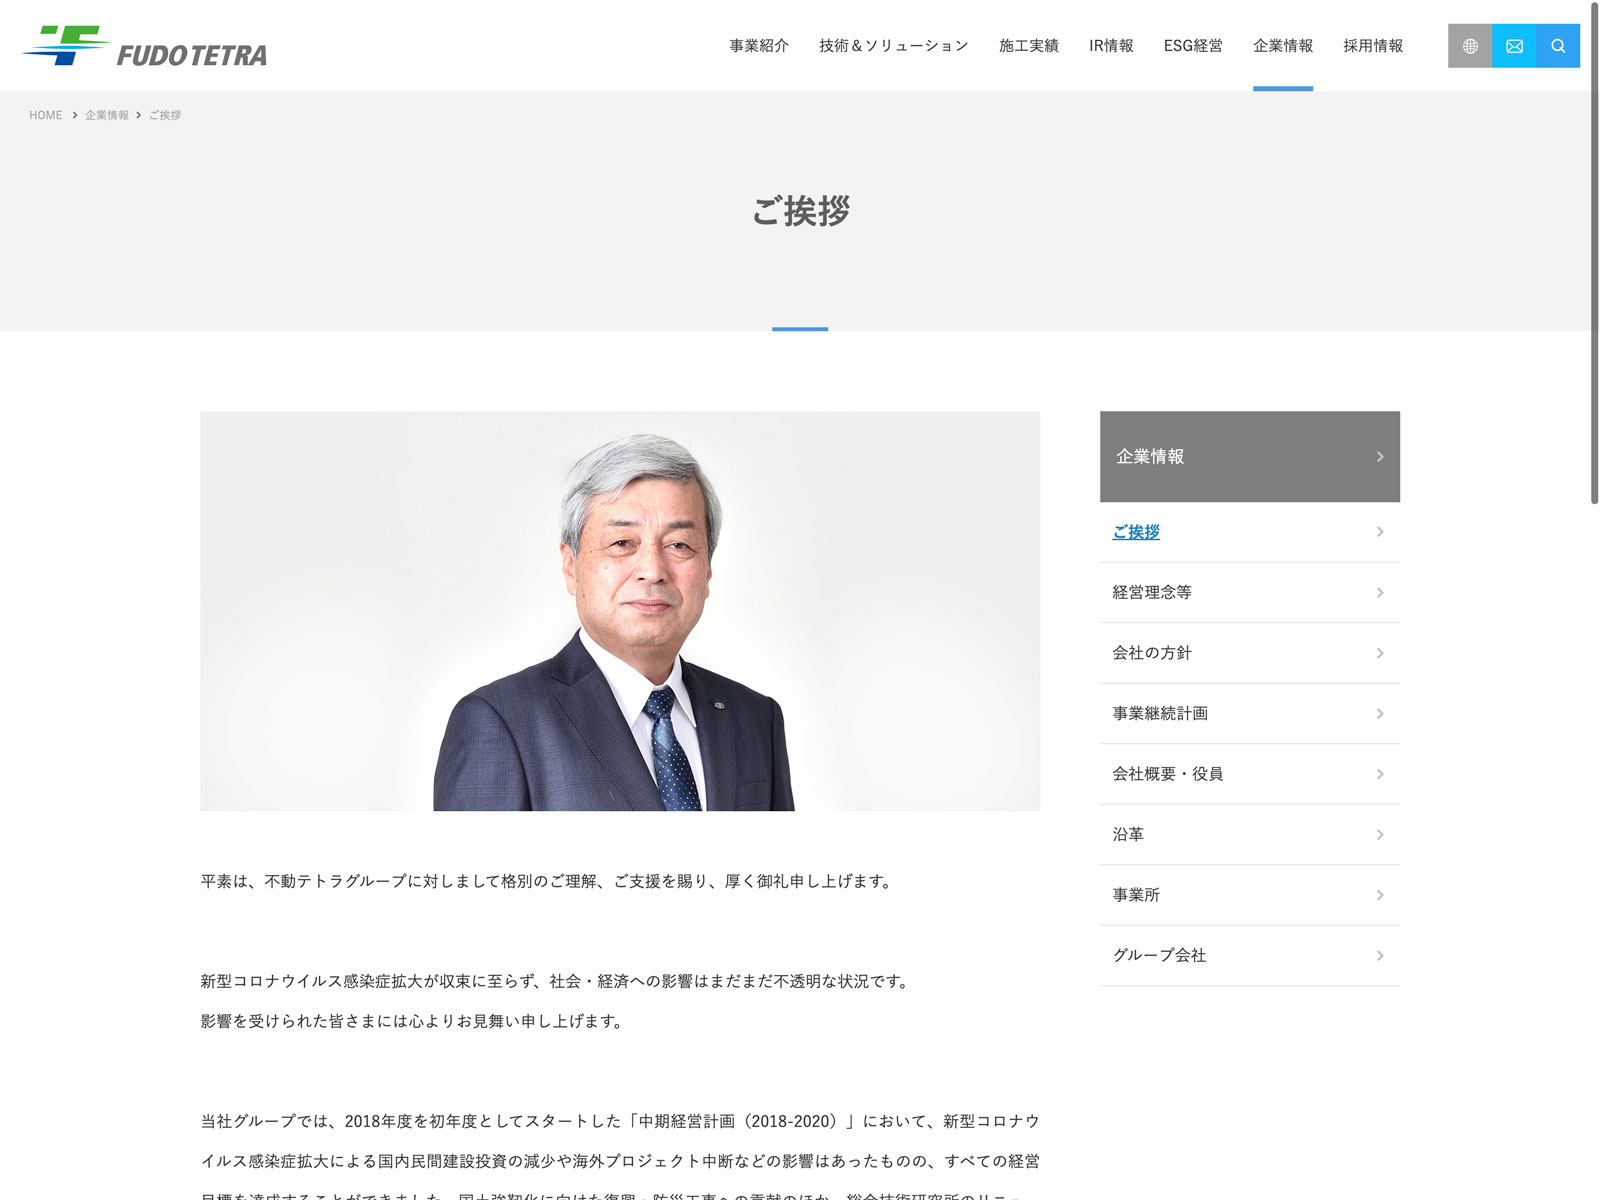The image size is (1600, 1200).
Task: Open 採用情報 in the top navigation
Action: coord(1373,46)
